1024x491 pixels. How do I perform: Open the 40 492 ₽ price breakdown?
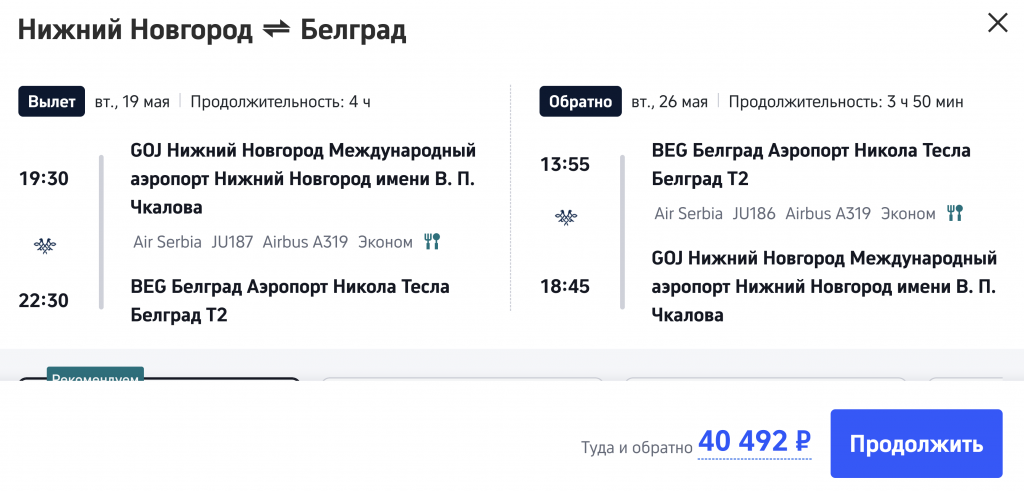[x=754, y=441]
